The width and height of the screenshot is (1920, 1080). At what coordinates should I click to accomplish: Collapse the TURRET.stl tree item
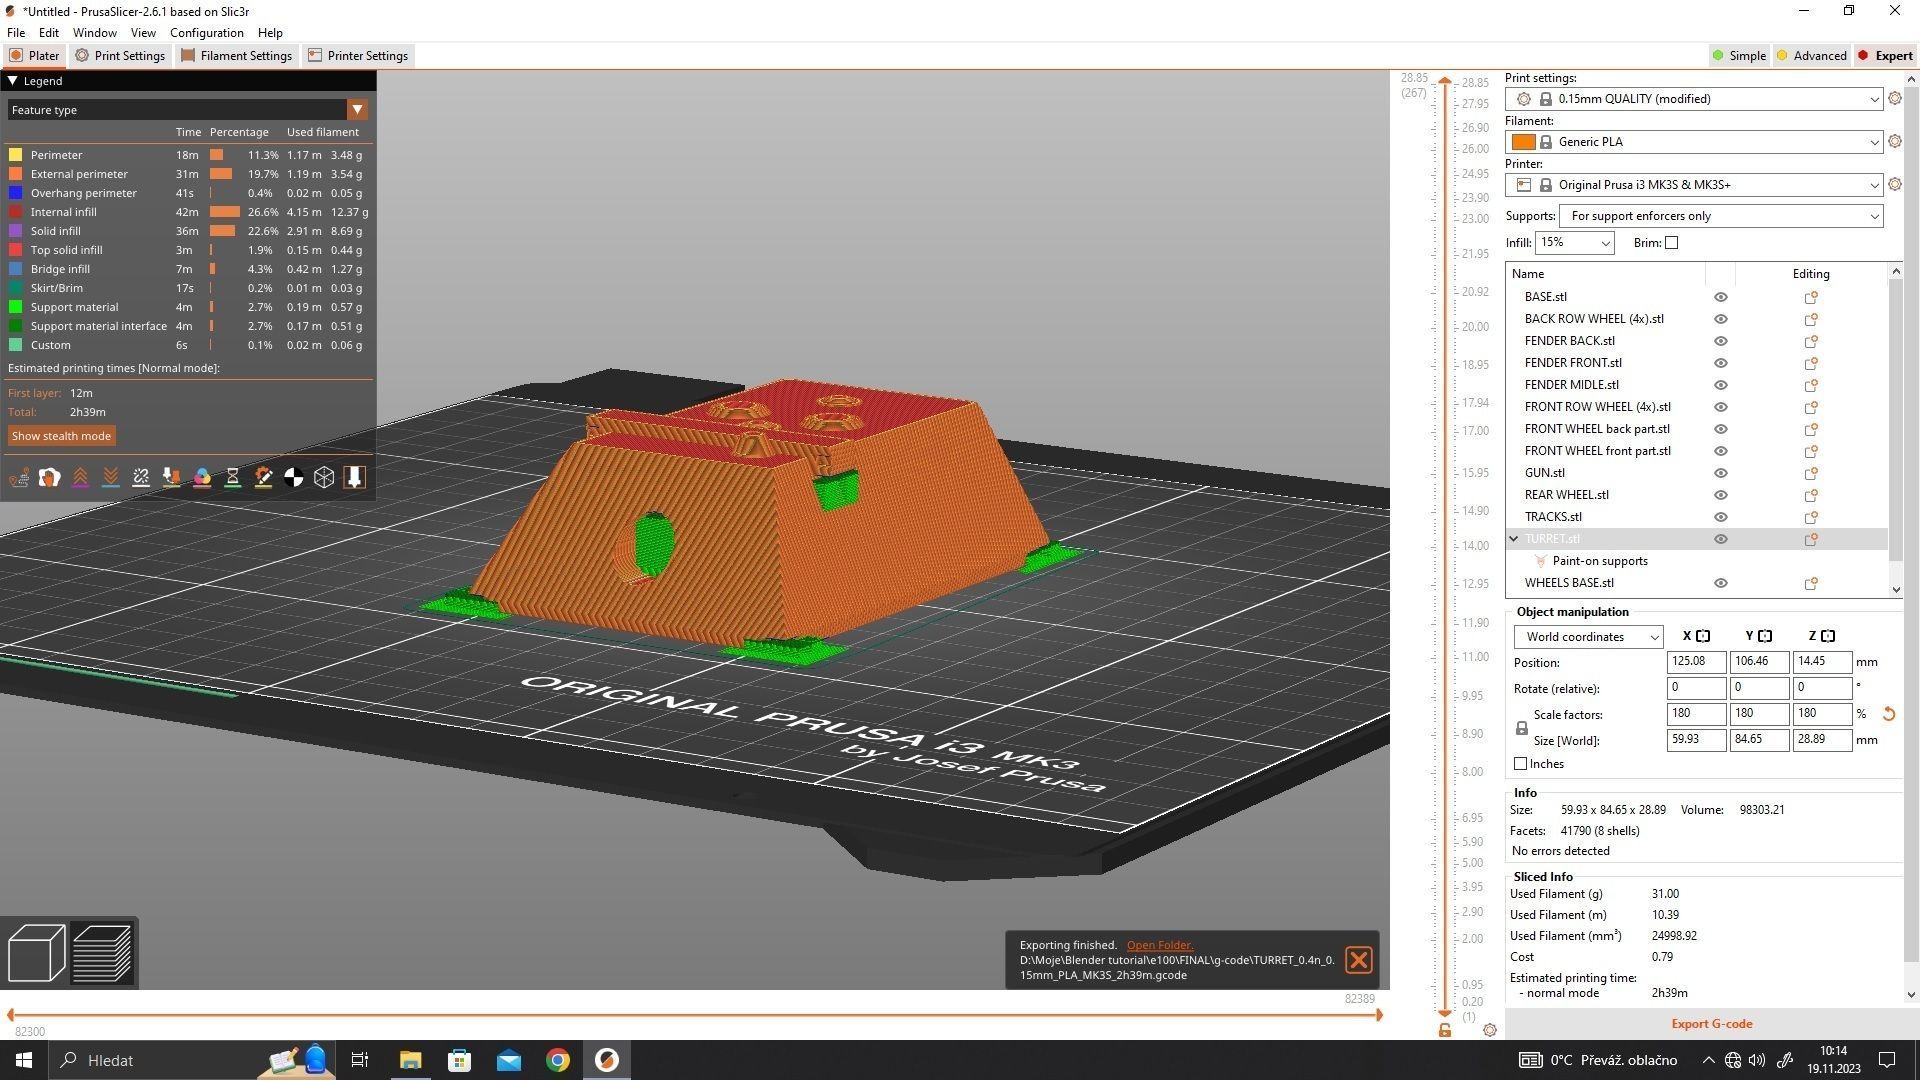[x=1514, y=539]
